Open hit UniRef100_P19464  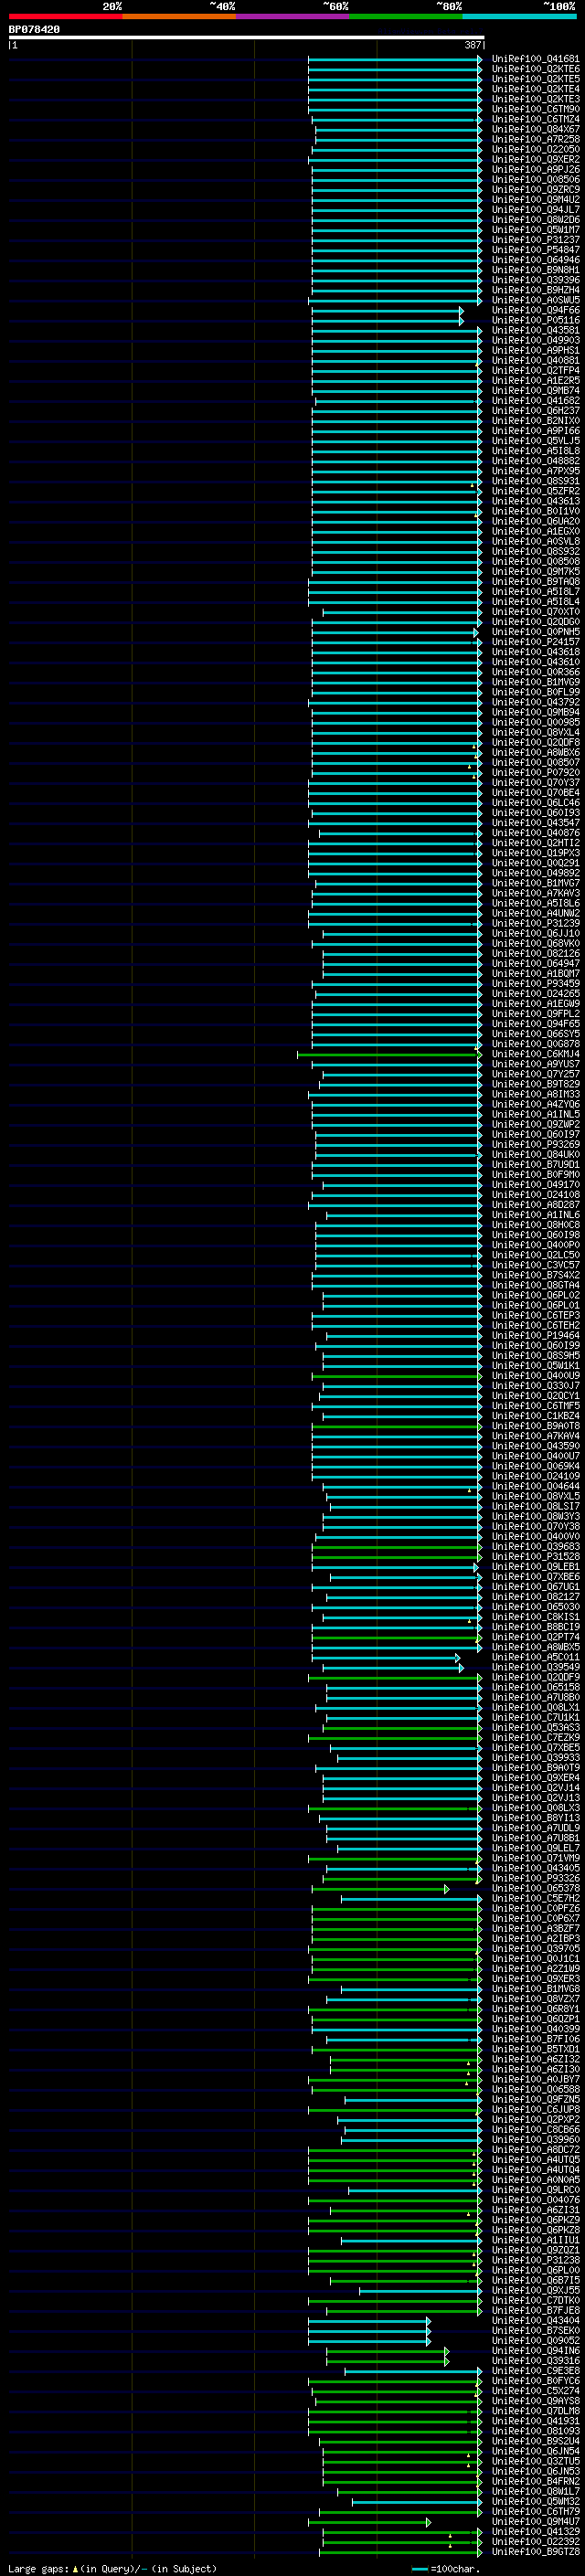[535, 1335]
